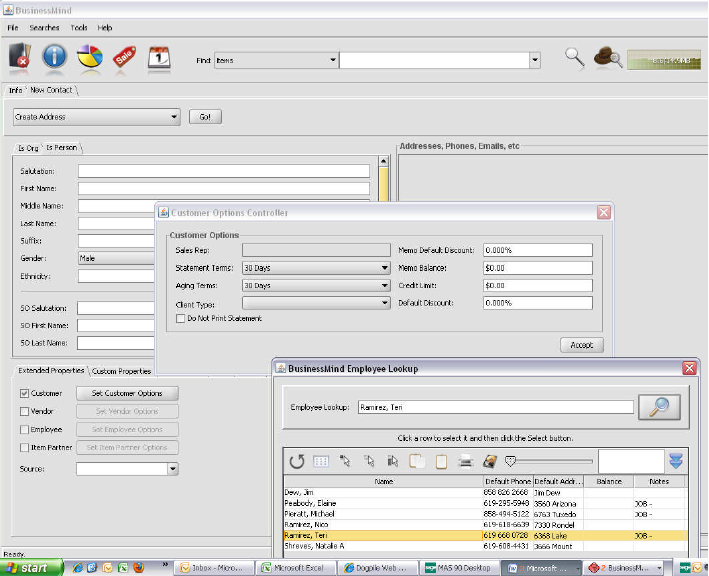The height and width of the screenshot is (576, 709).
Task: Click the Credit Limit field
Action: coord(538,286)
